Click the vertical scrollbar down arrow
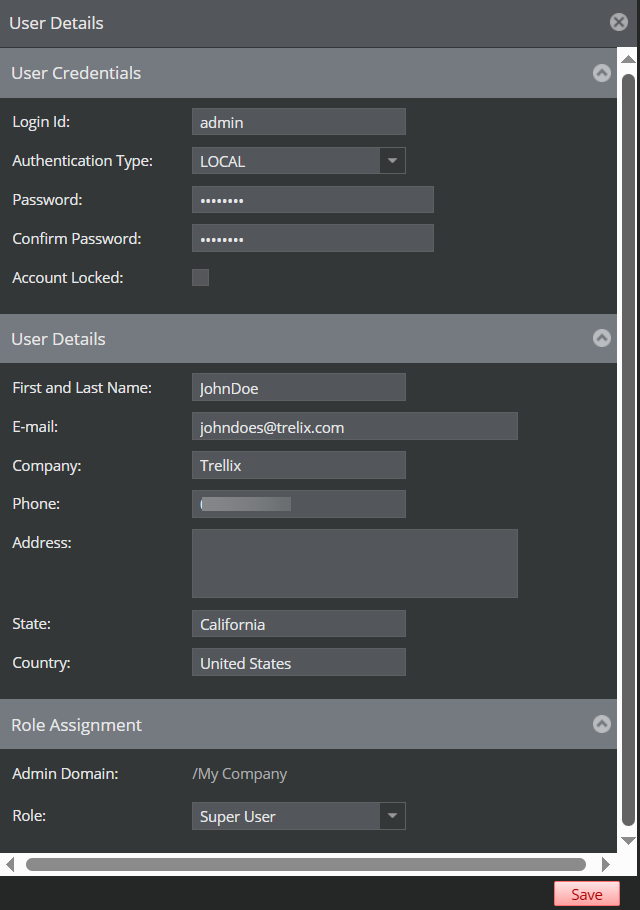 click(x=628, y=841)
